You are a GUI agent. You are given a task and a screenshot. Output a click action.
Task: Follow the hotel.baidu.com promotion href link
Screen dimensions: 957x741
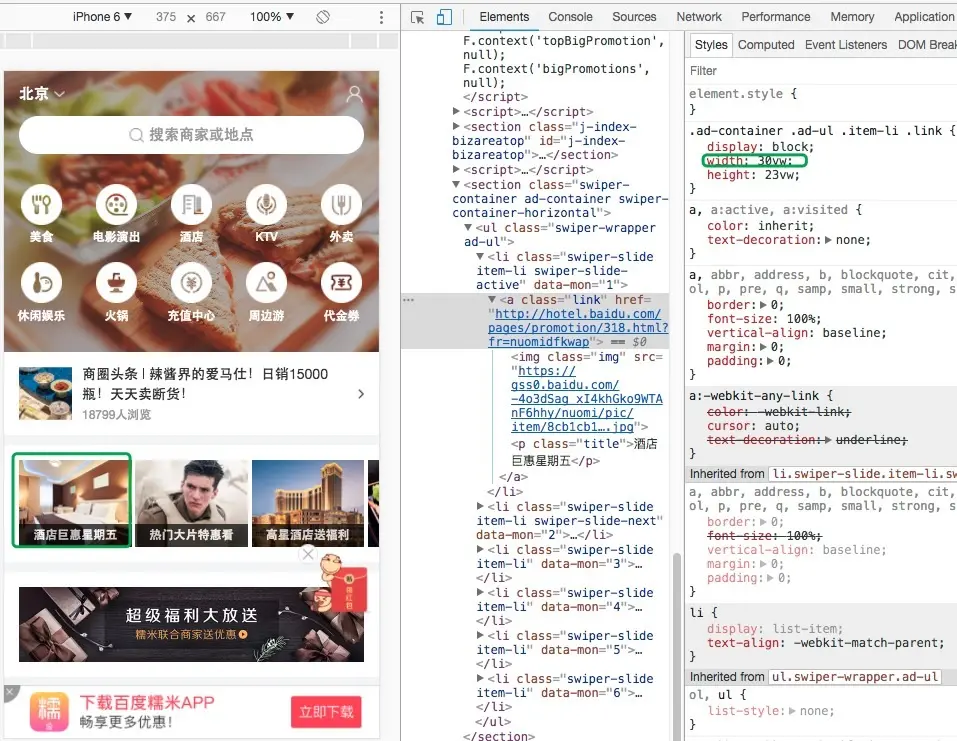[577, 328]
